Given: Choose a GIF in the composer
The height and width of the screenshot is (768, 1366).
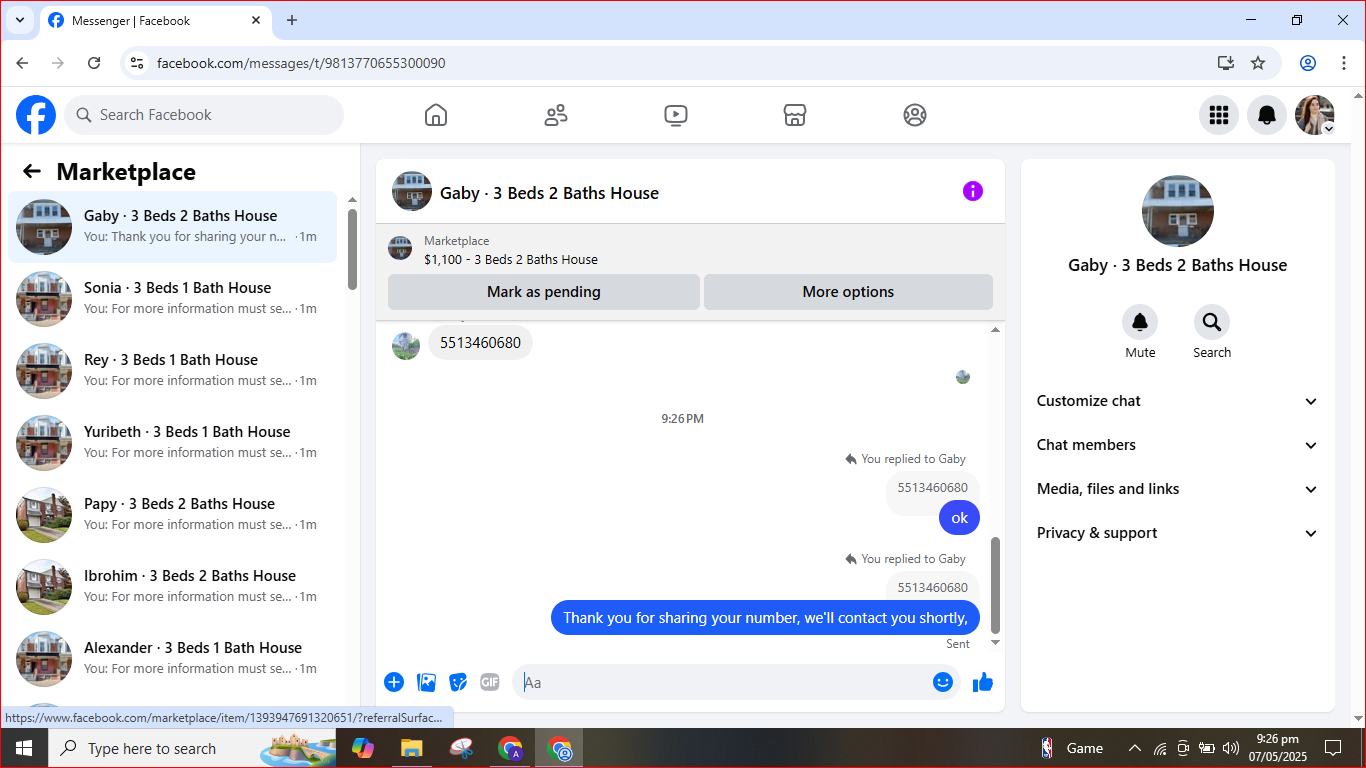Looking at the screenshot, I should (489, 682).
